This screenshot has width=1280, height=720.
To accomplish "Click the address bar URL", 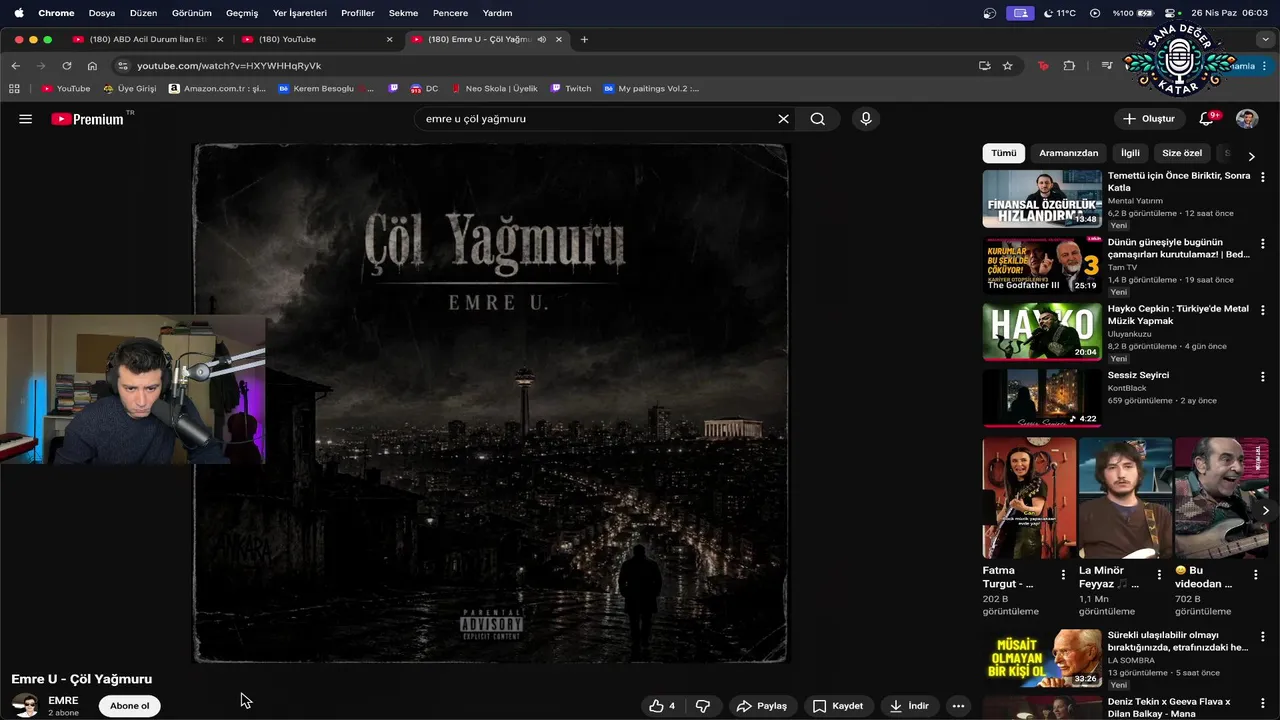I will [x=229, y=66].
